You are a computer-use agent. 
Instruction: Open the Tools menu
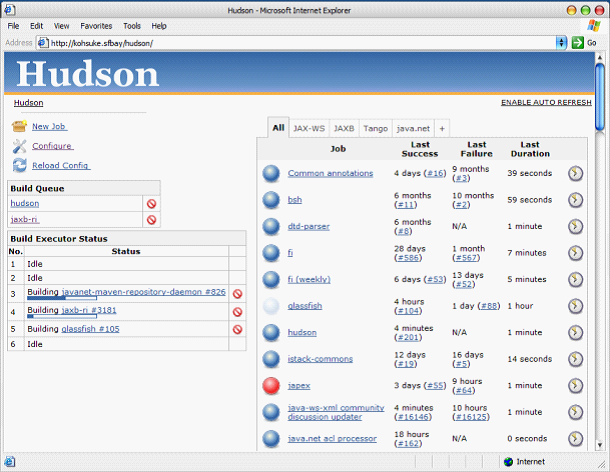click(x=132, y=26)
